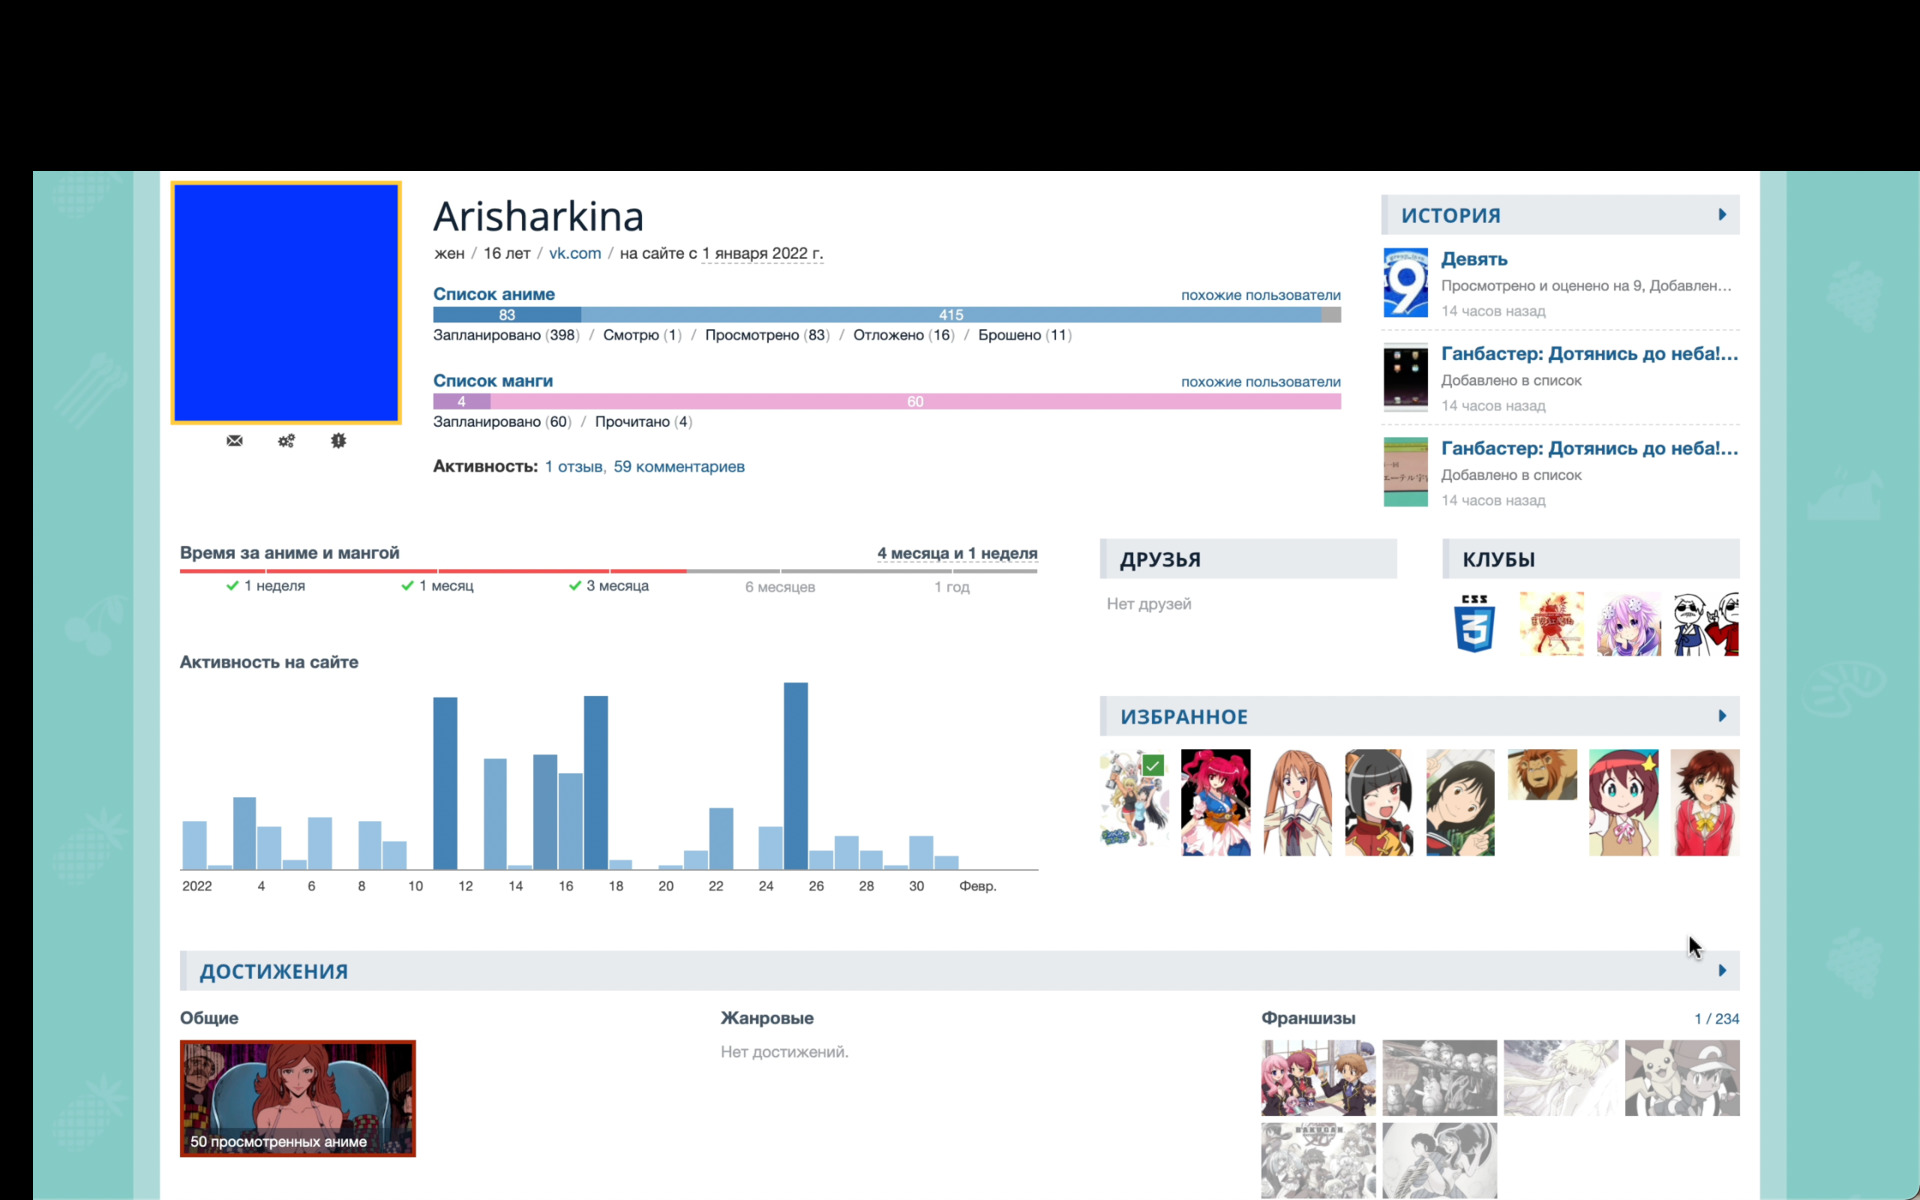Open the CSS3 club icon
This screenshot has width=1920, height=1200.
(1474, 624)
